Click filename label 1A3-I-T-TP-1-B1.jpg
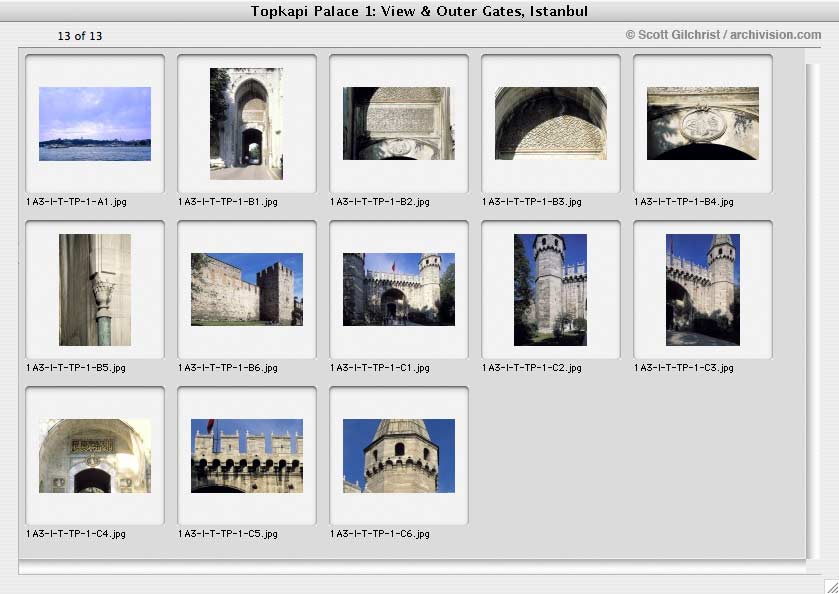The image size is (839, 594). [228, 202]
